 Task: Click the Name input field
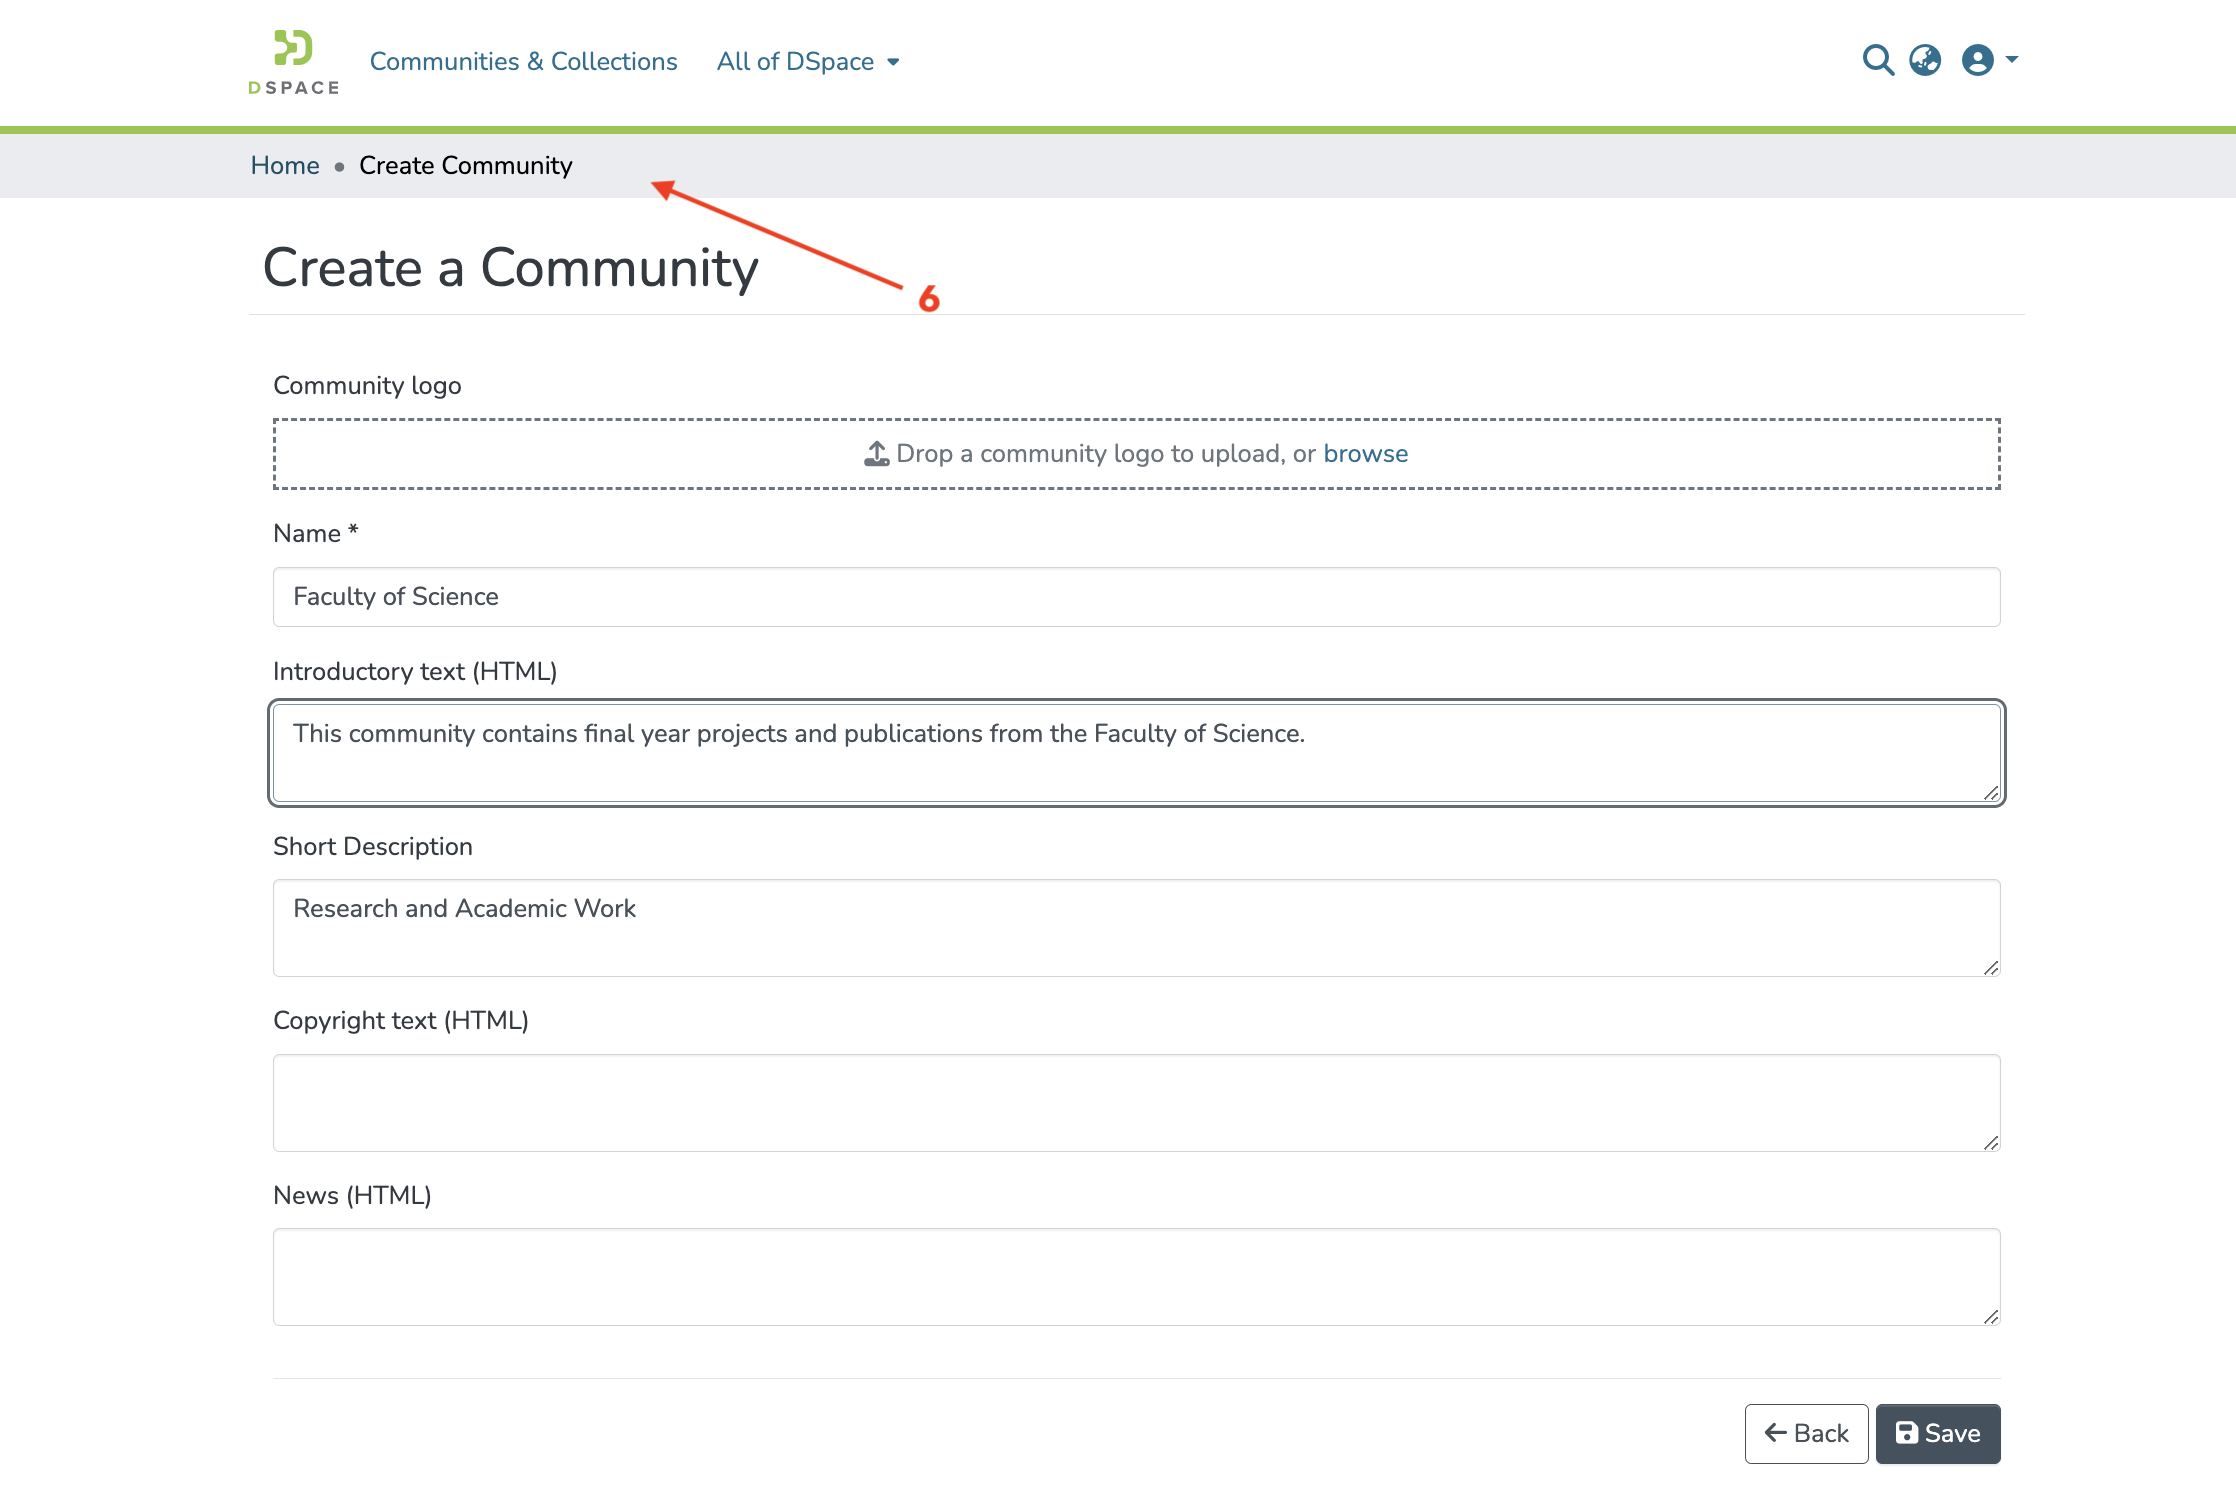pos(1136,597)
